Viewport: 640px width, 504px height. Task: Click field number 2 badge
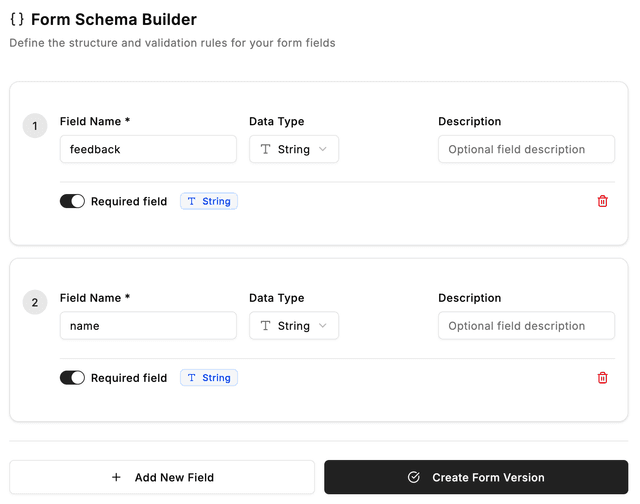pos(35,302)
